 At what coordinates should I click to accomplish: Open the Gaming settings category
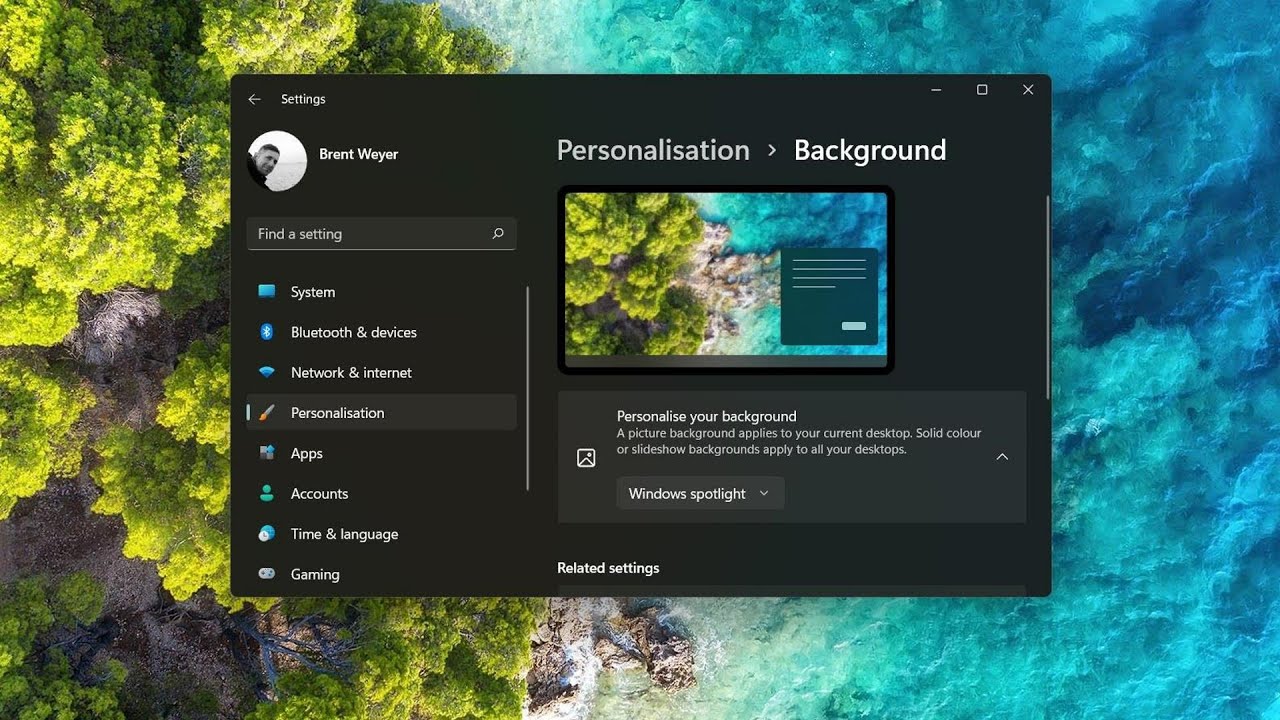381,574
